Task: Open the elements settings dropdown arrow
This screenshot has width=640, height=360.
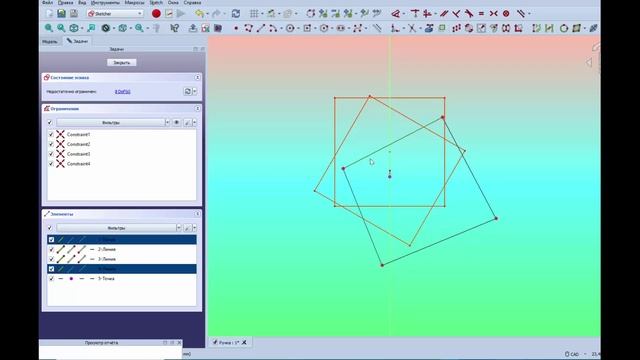Action: coord(194,228)
